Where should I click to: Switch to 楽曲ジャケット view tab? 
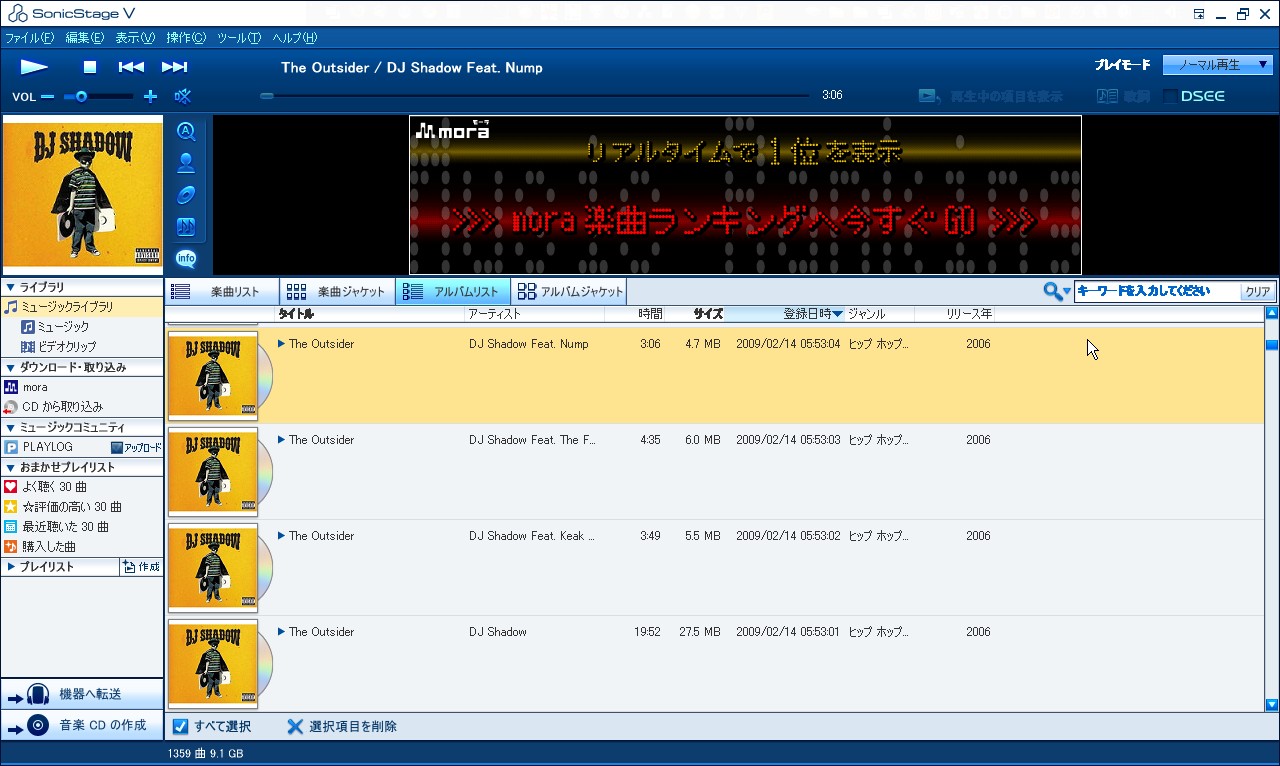click(x=337, y=292)
